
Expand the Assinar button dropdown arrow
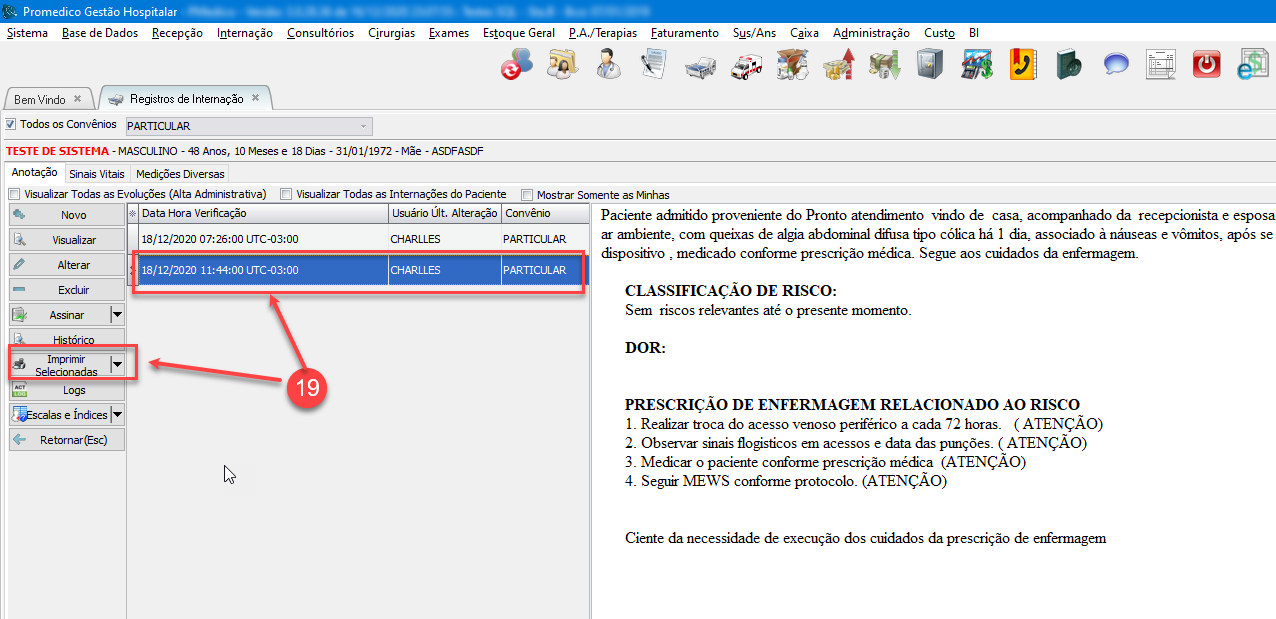117,315
